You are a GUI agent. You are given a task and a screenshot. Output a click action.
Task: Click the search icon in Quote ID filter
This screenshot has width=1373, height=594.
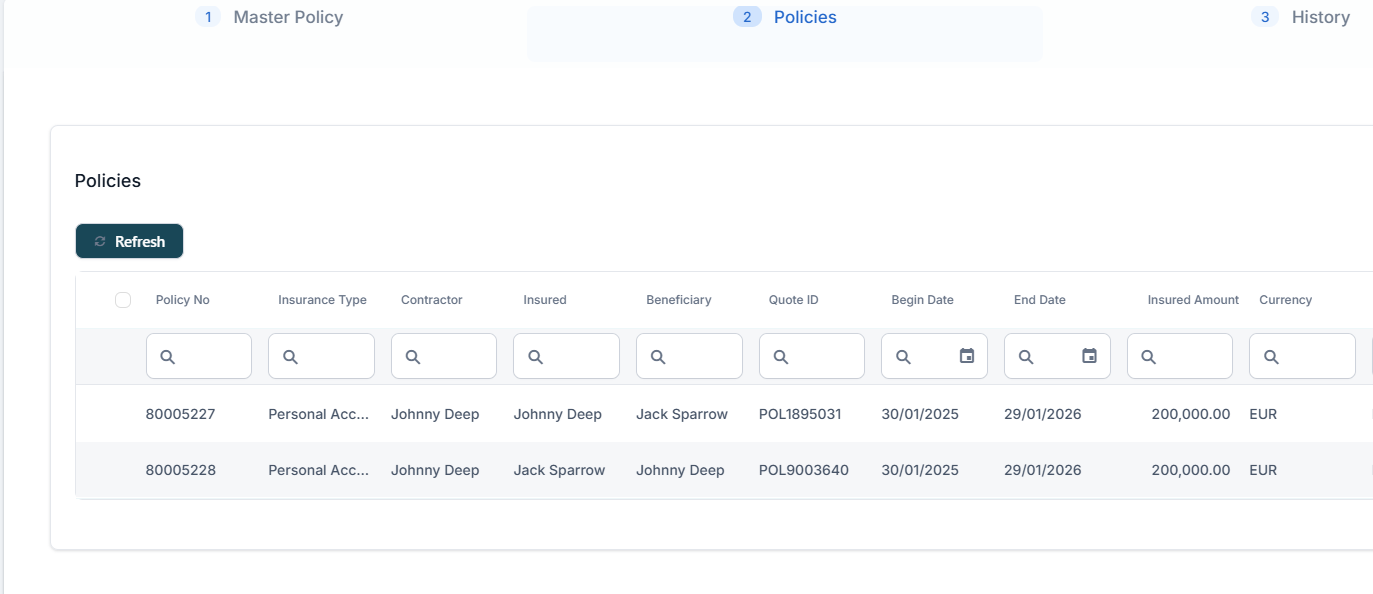pos(781,357)
